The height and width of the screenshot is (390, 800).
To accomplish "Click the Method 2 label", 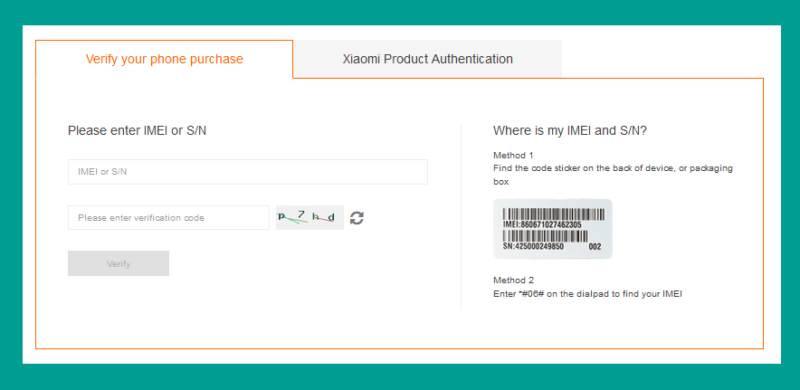I will pyautogui.click(x=513, y=280).
